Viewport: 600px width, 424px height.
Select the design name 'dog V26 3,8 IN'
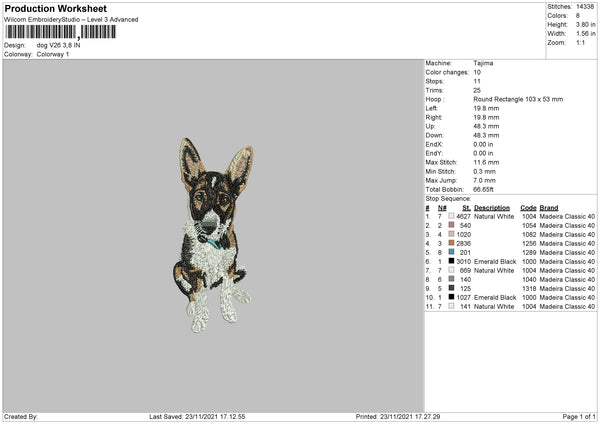click(x=59, y=45)
